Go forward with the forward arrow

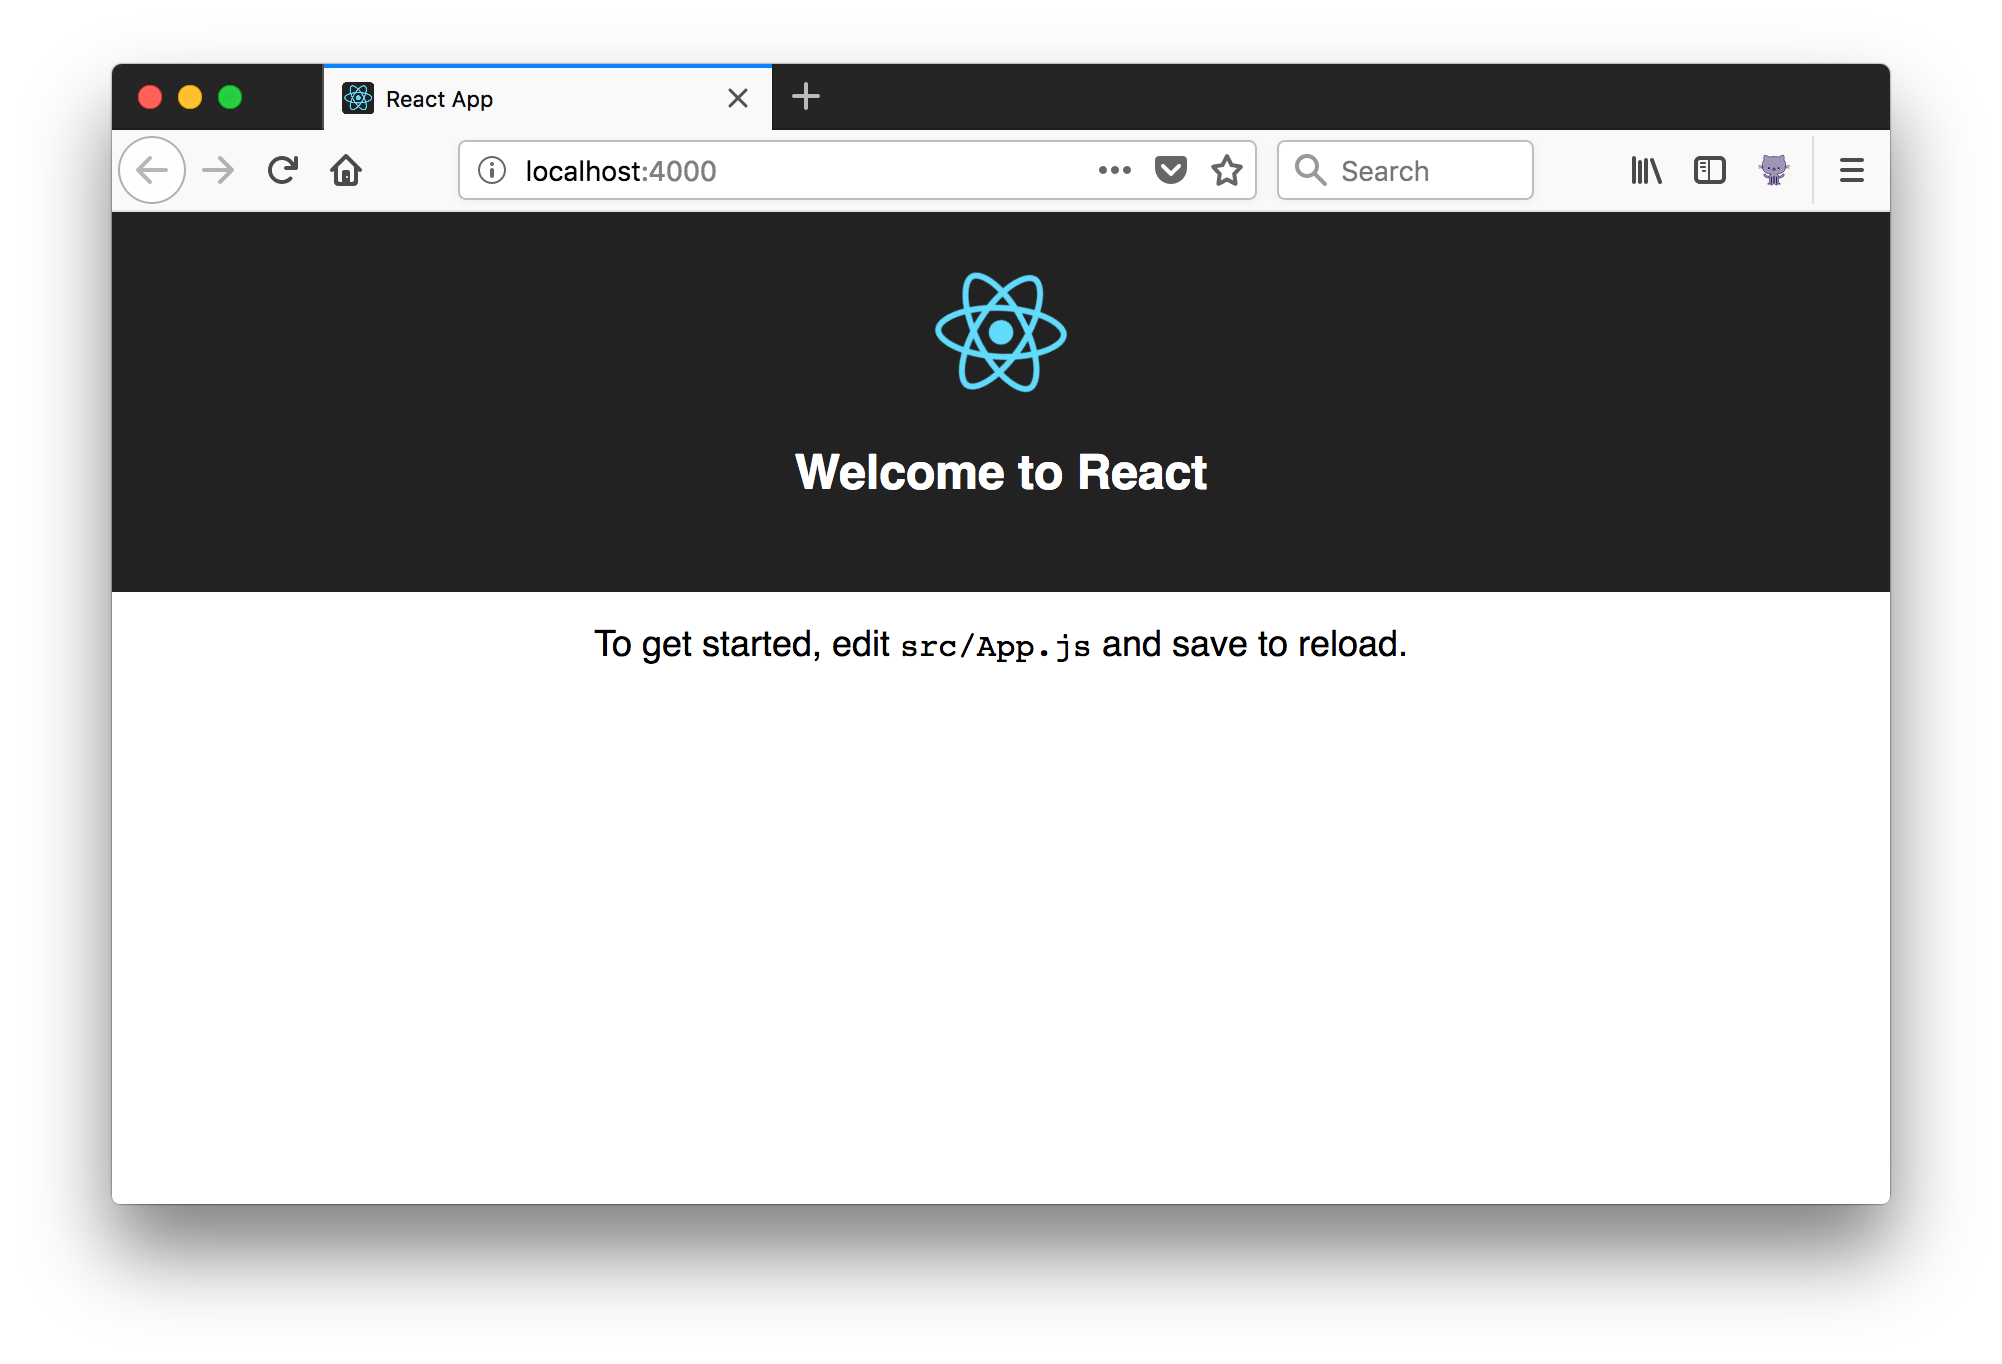point(218,170)
